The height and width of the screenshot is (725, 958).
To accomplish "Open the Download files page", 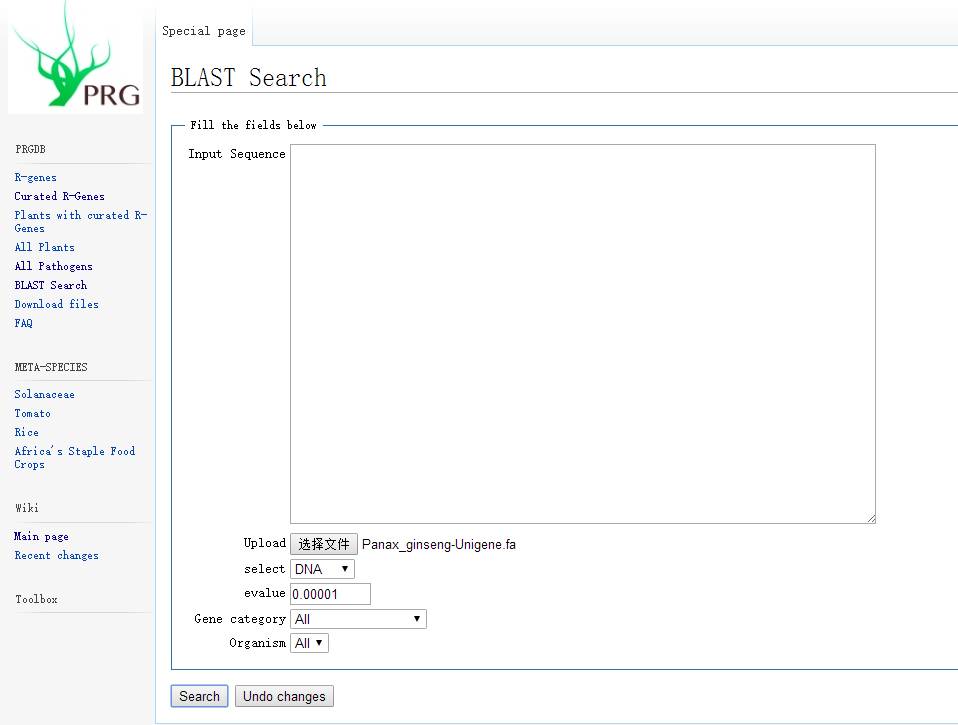I will (56, 304).
